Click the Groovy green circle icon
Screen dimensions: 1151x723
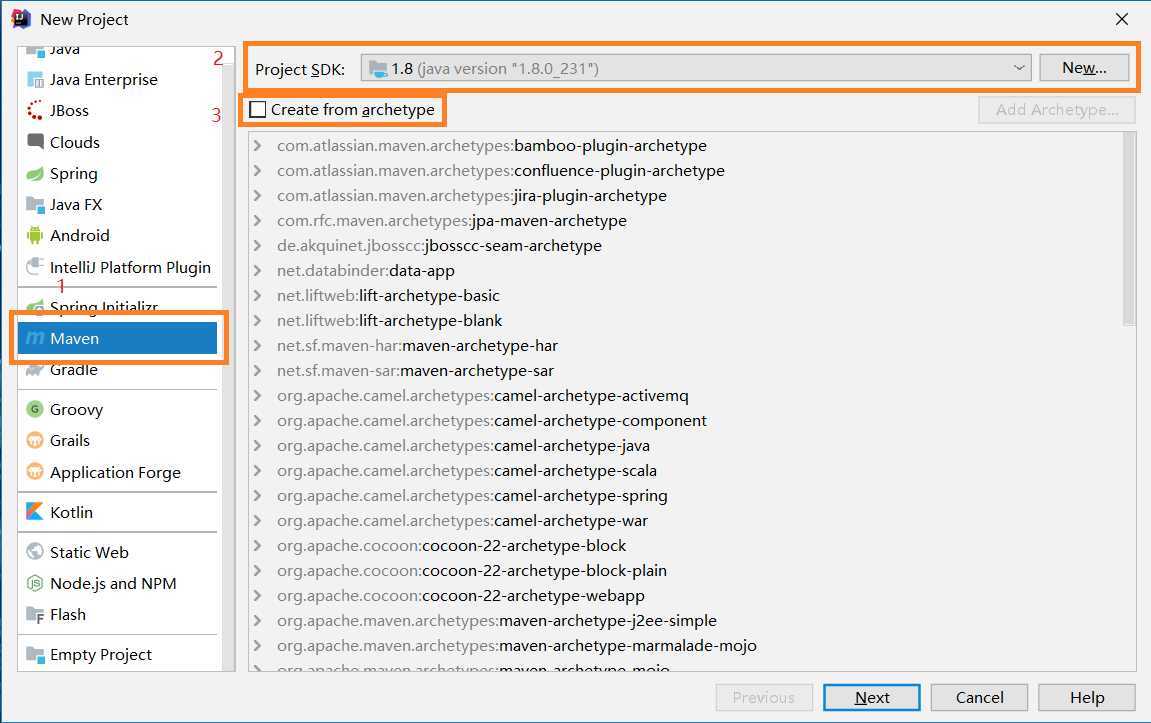(35, 410)
